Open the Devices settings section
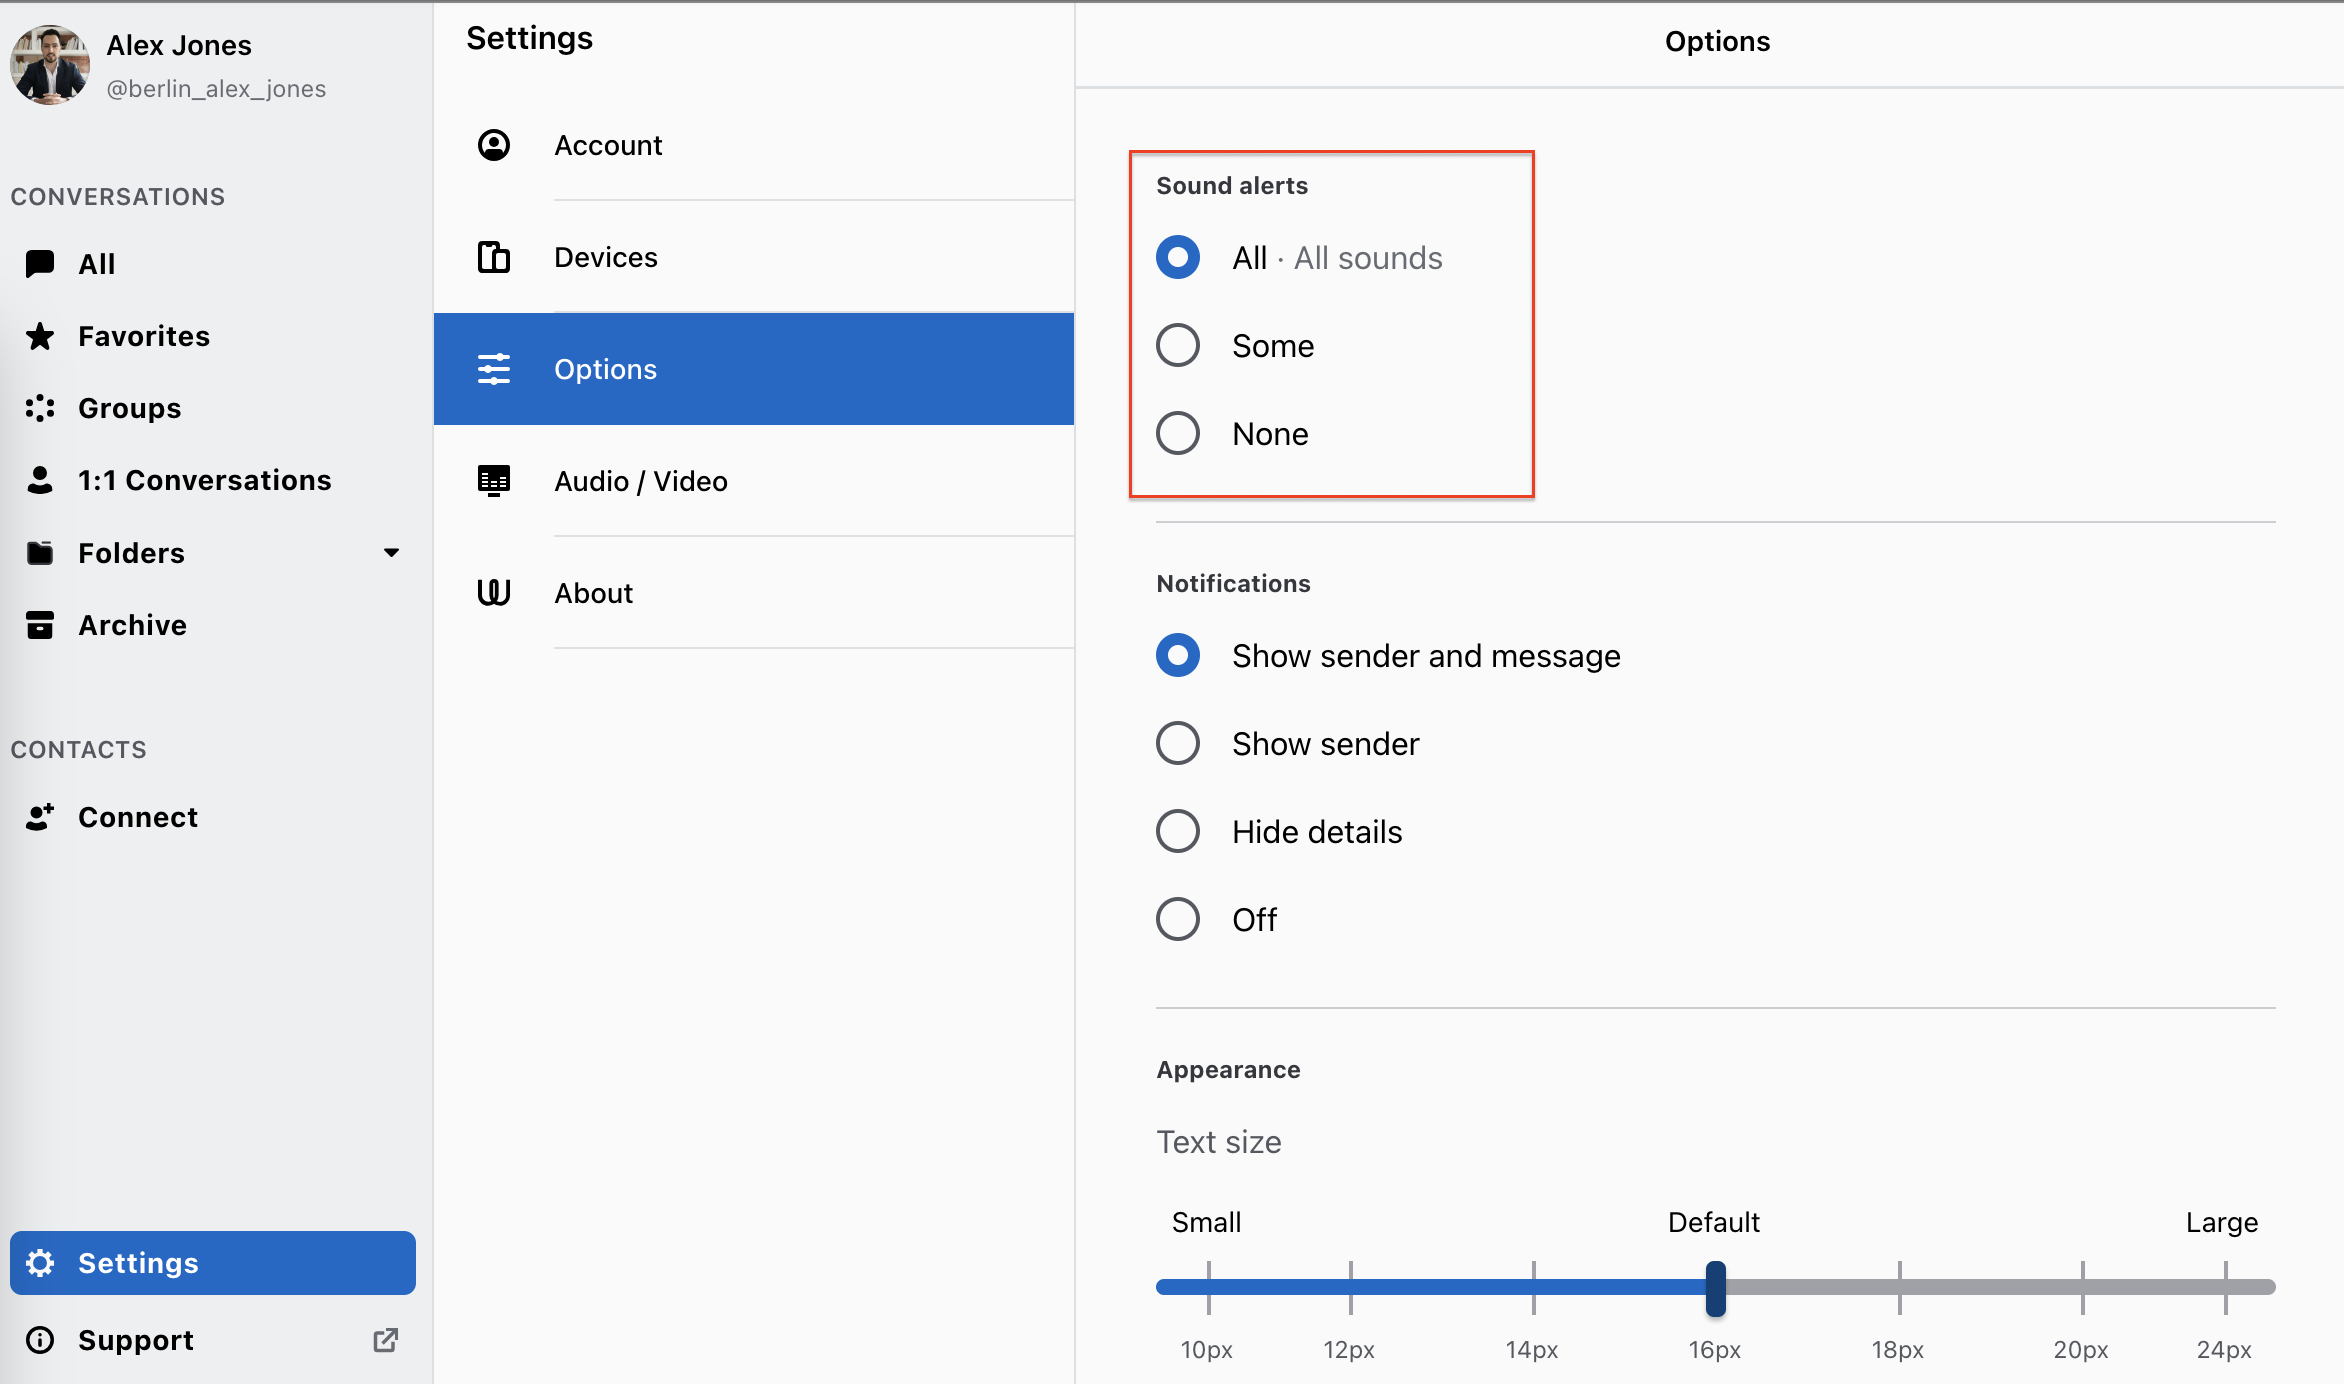 [754, 257]
